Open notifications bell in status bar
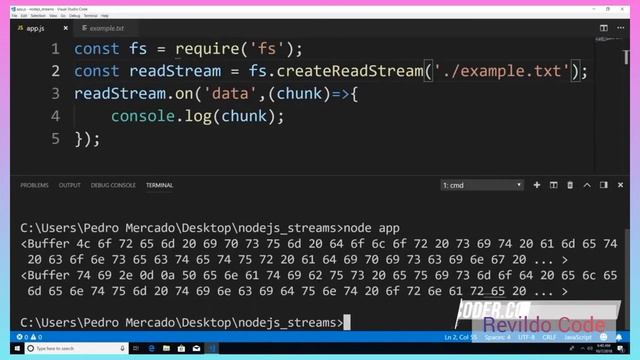Screen dimensions: 640x360 [619, 337]
